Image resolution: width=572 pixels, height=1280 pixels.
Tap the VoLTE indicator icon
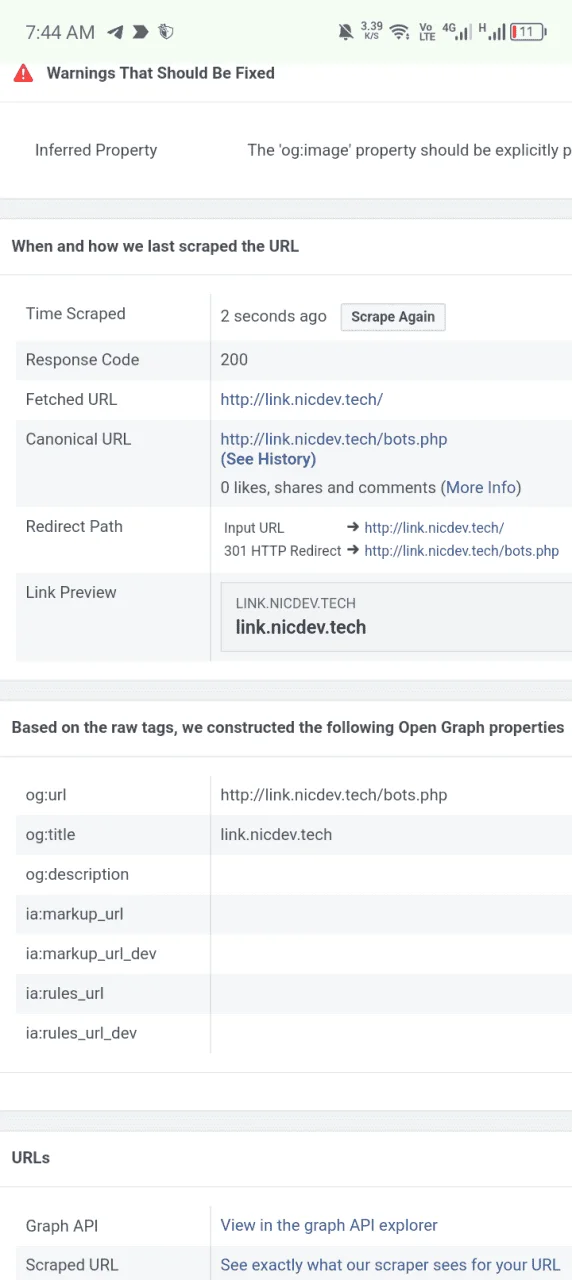pos(427,32)
